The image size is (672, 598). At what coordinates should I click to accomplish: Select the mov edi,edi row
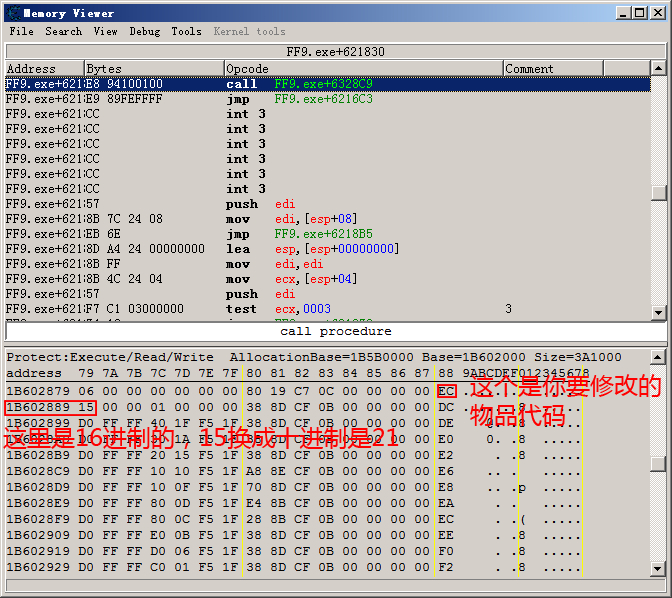pyautogui.click(x=328, y=264)
